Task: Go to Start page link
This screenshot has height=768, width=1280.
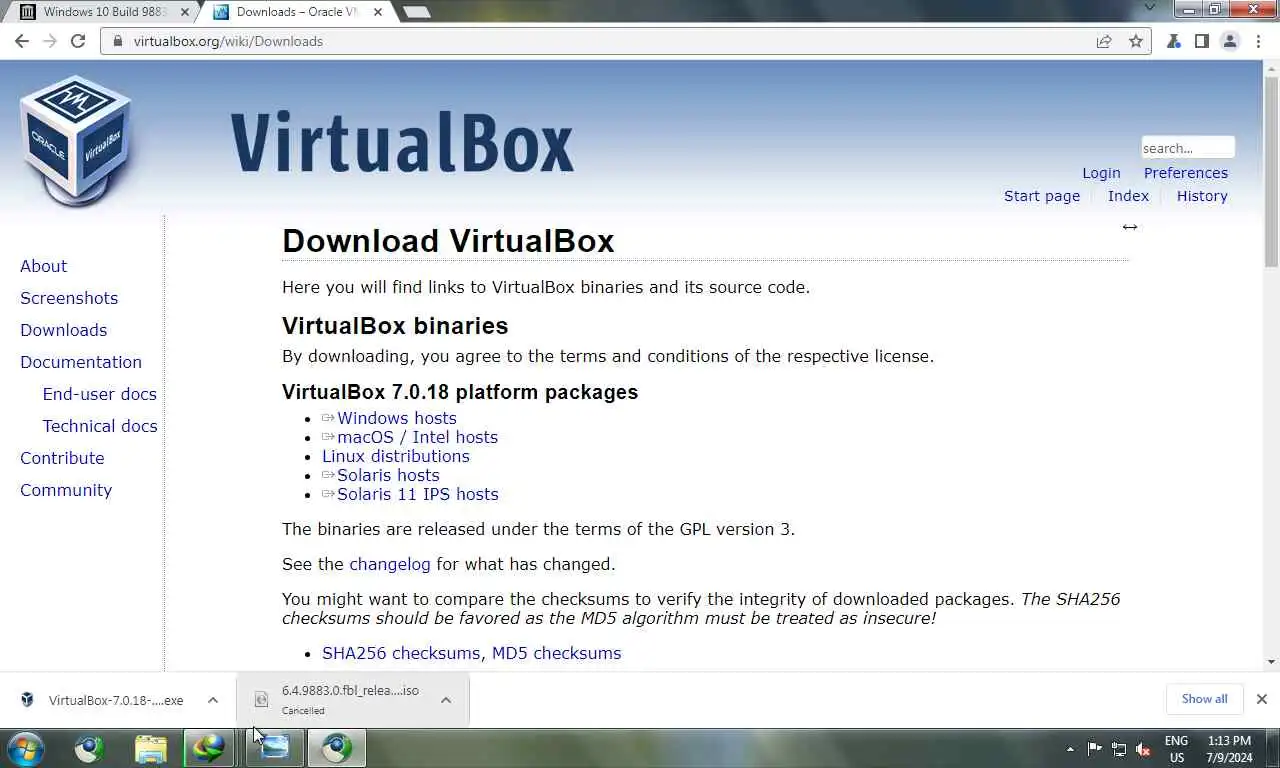Action: 1042,196
